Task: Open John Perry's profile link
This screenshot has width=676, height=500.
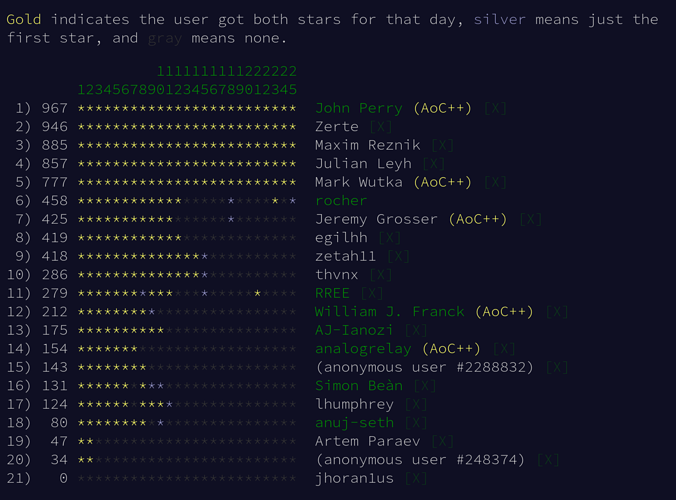Action: (359, 108)
